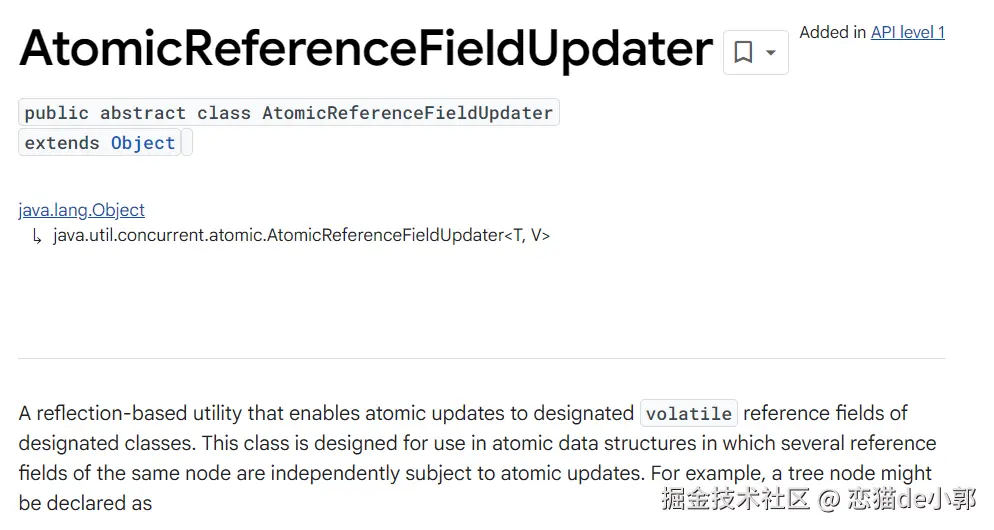
Task: Click the public abstract class declaration line
Action: click(288, 113)
